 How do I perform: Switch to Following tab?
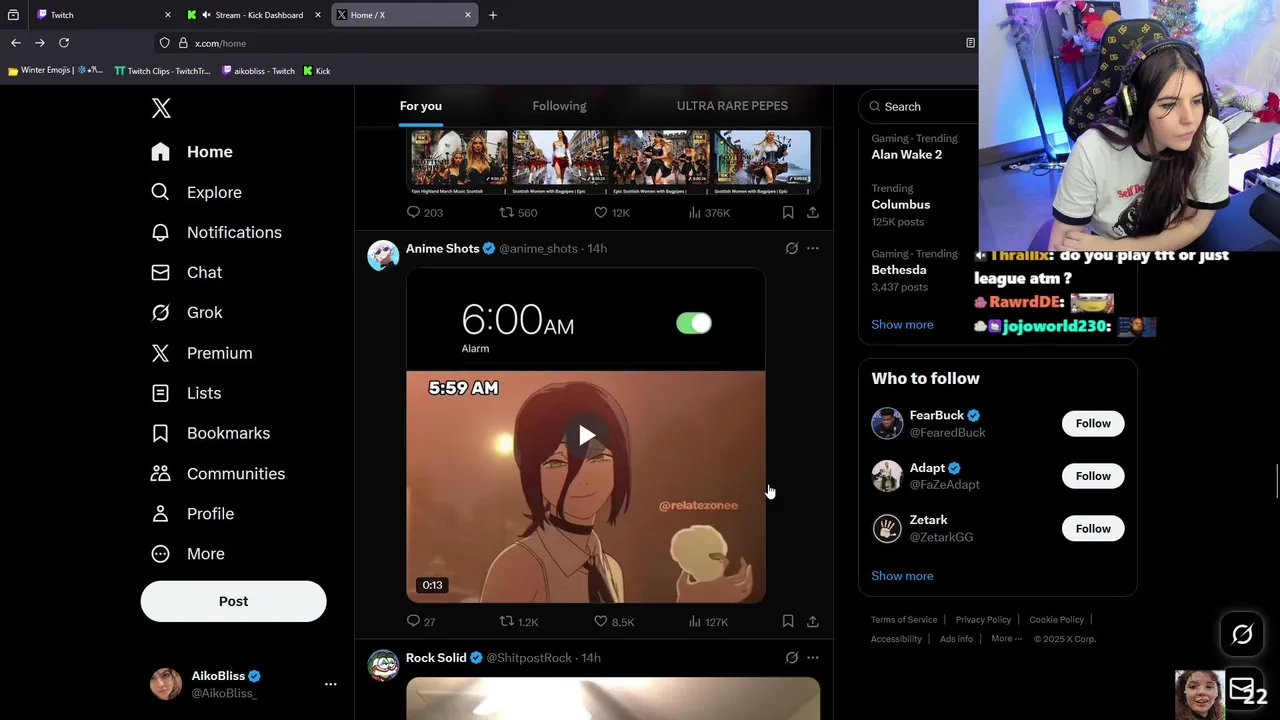[559, 106]
